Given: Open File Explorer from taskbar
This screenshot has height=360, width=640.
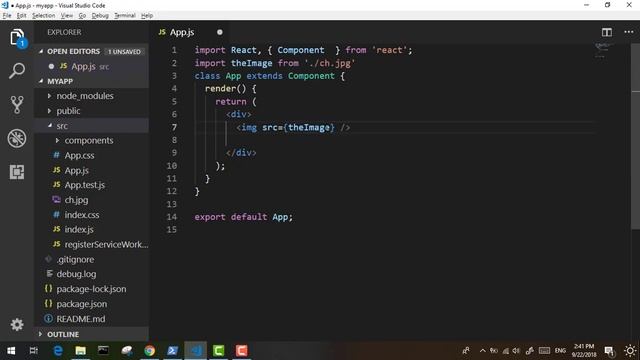Looking at the screenshot, I should pyautogui.click(x=80, y=351).
